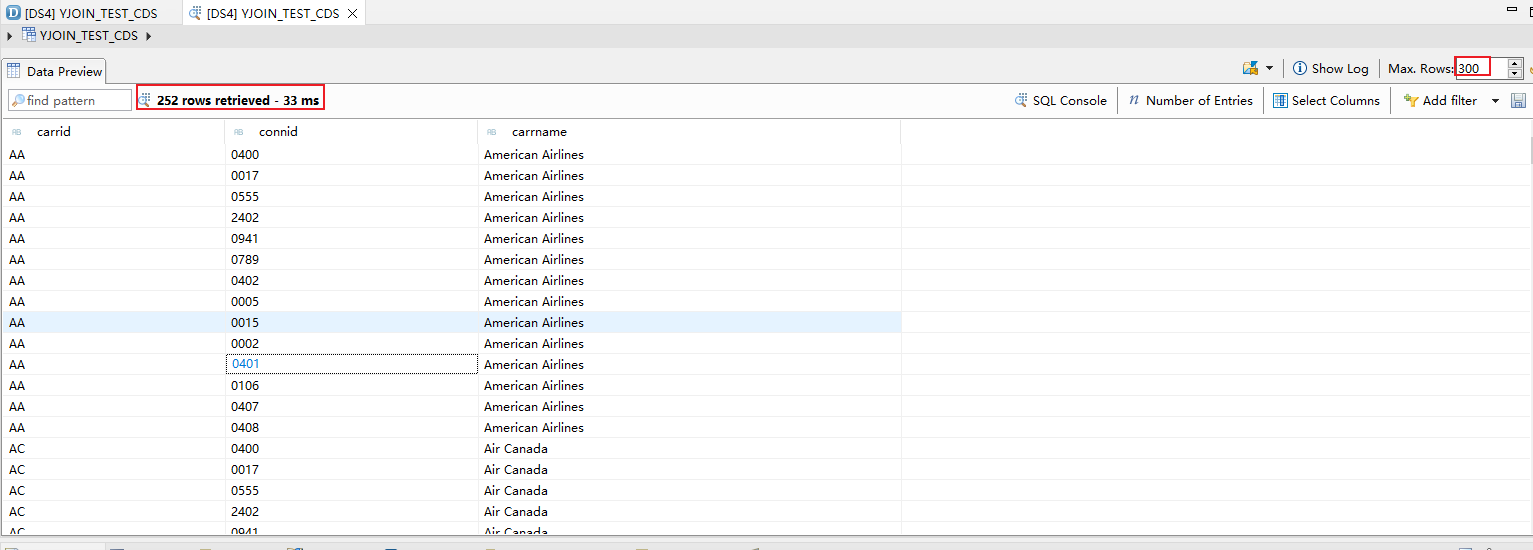Open the Select Columns dialog
Screen dimensions: 1533x550
point(1326,101)
